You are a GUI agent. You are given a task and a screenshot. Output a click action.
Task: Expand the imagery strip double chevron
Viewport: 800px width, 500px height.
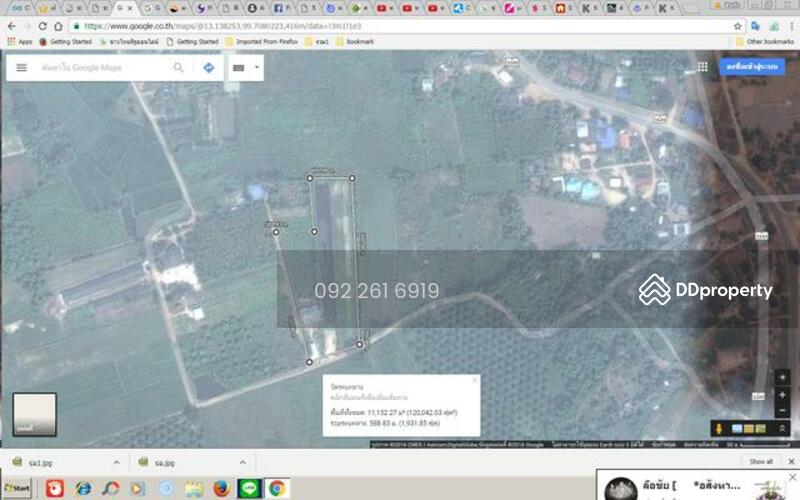pyautogui.click(x=782, y=429)
